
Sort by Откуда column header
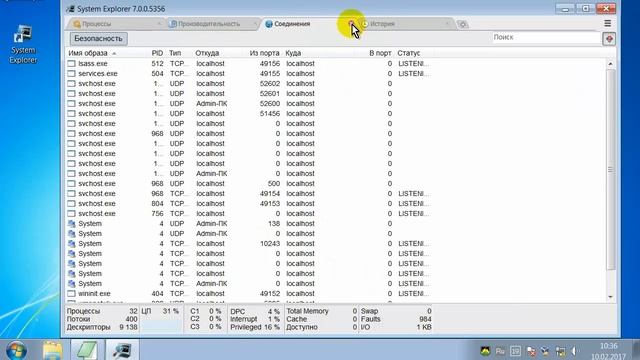tap(207, 53)
